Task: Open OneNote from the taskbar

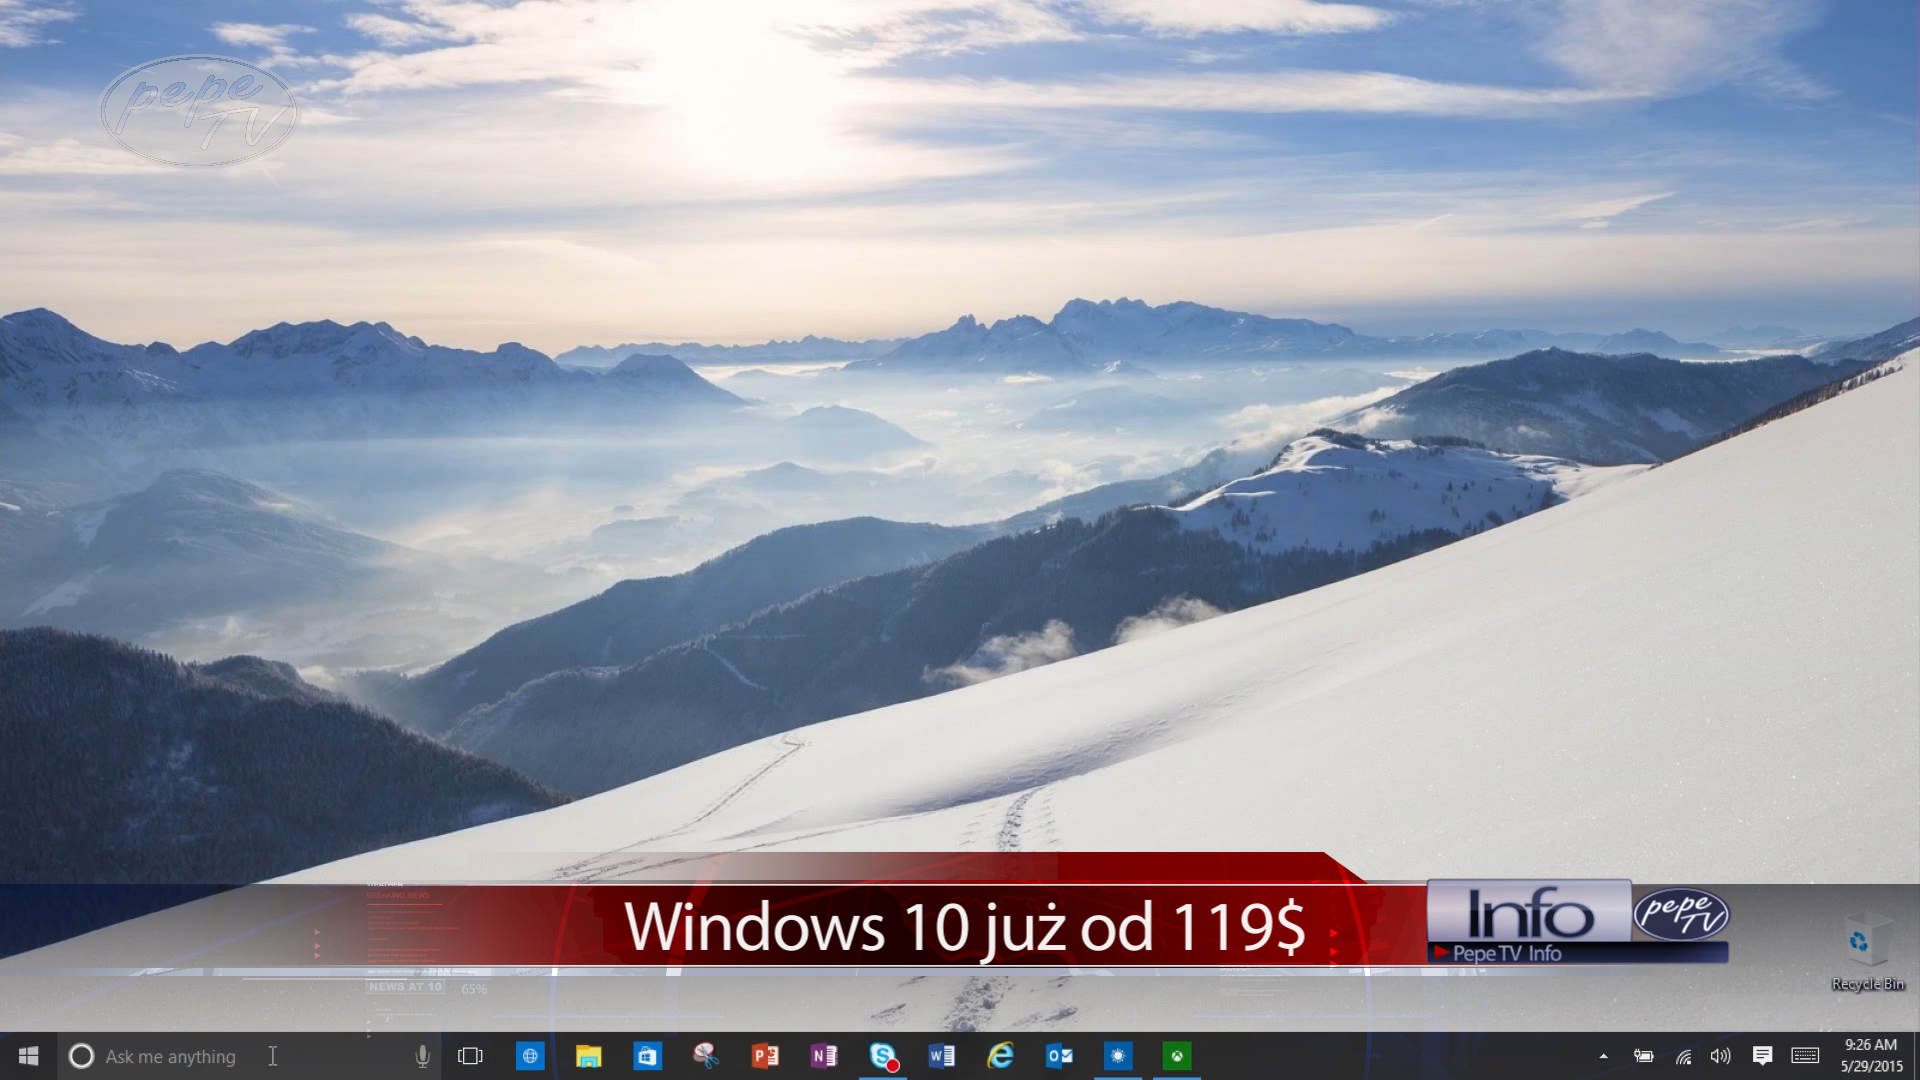Action: (x=824, y=1056)
